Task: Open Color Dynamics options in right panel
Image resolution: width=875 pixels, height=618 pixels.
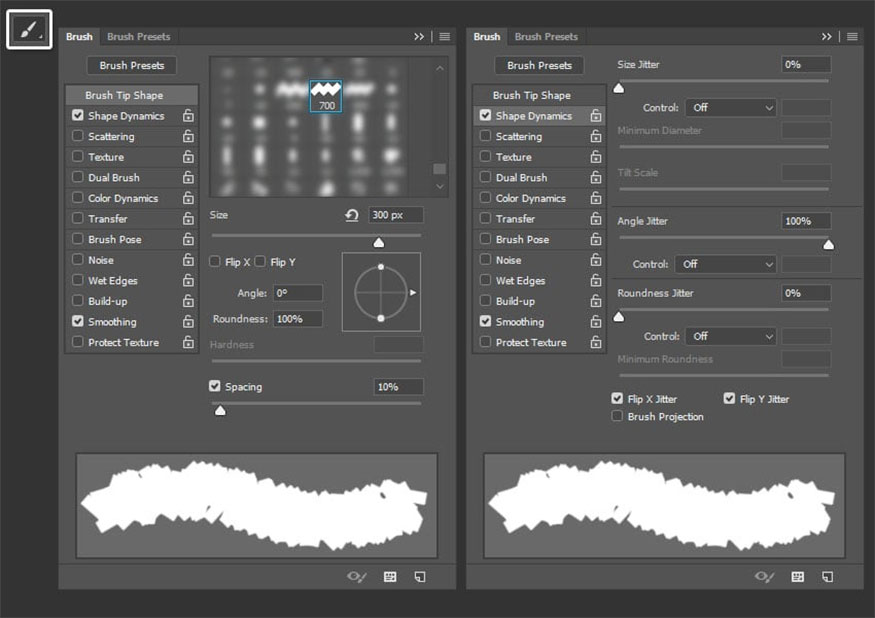Action: point(531,198)
